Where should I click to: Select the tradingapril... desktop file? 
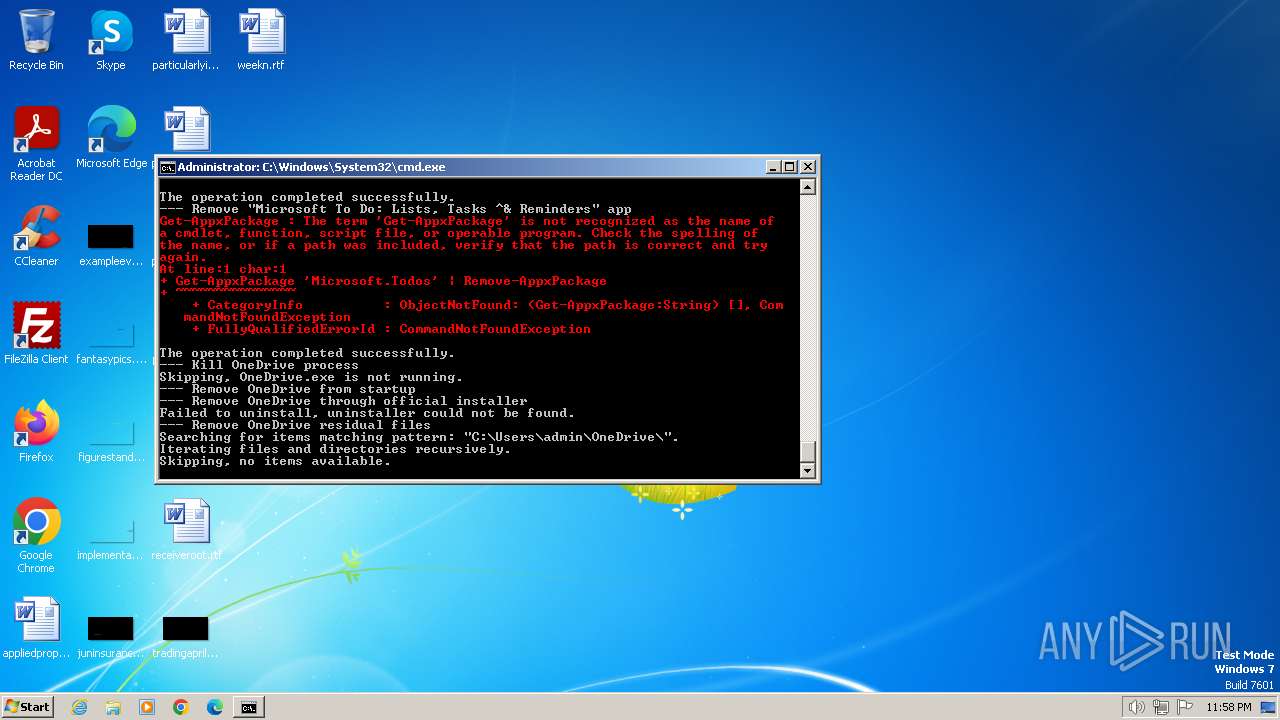186,637
